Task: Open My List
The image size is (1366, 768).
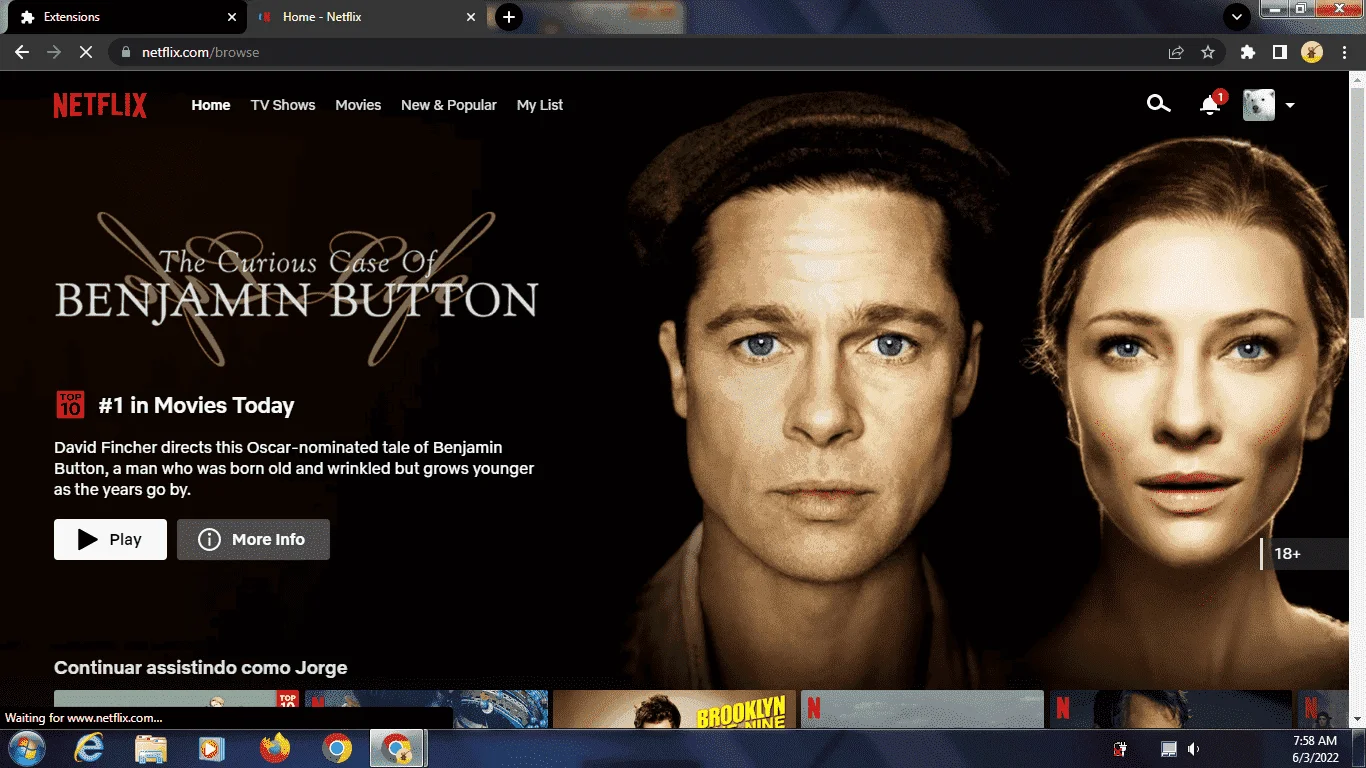Action: tap(540, 105)
